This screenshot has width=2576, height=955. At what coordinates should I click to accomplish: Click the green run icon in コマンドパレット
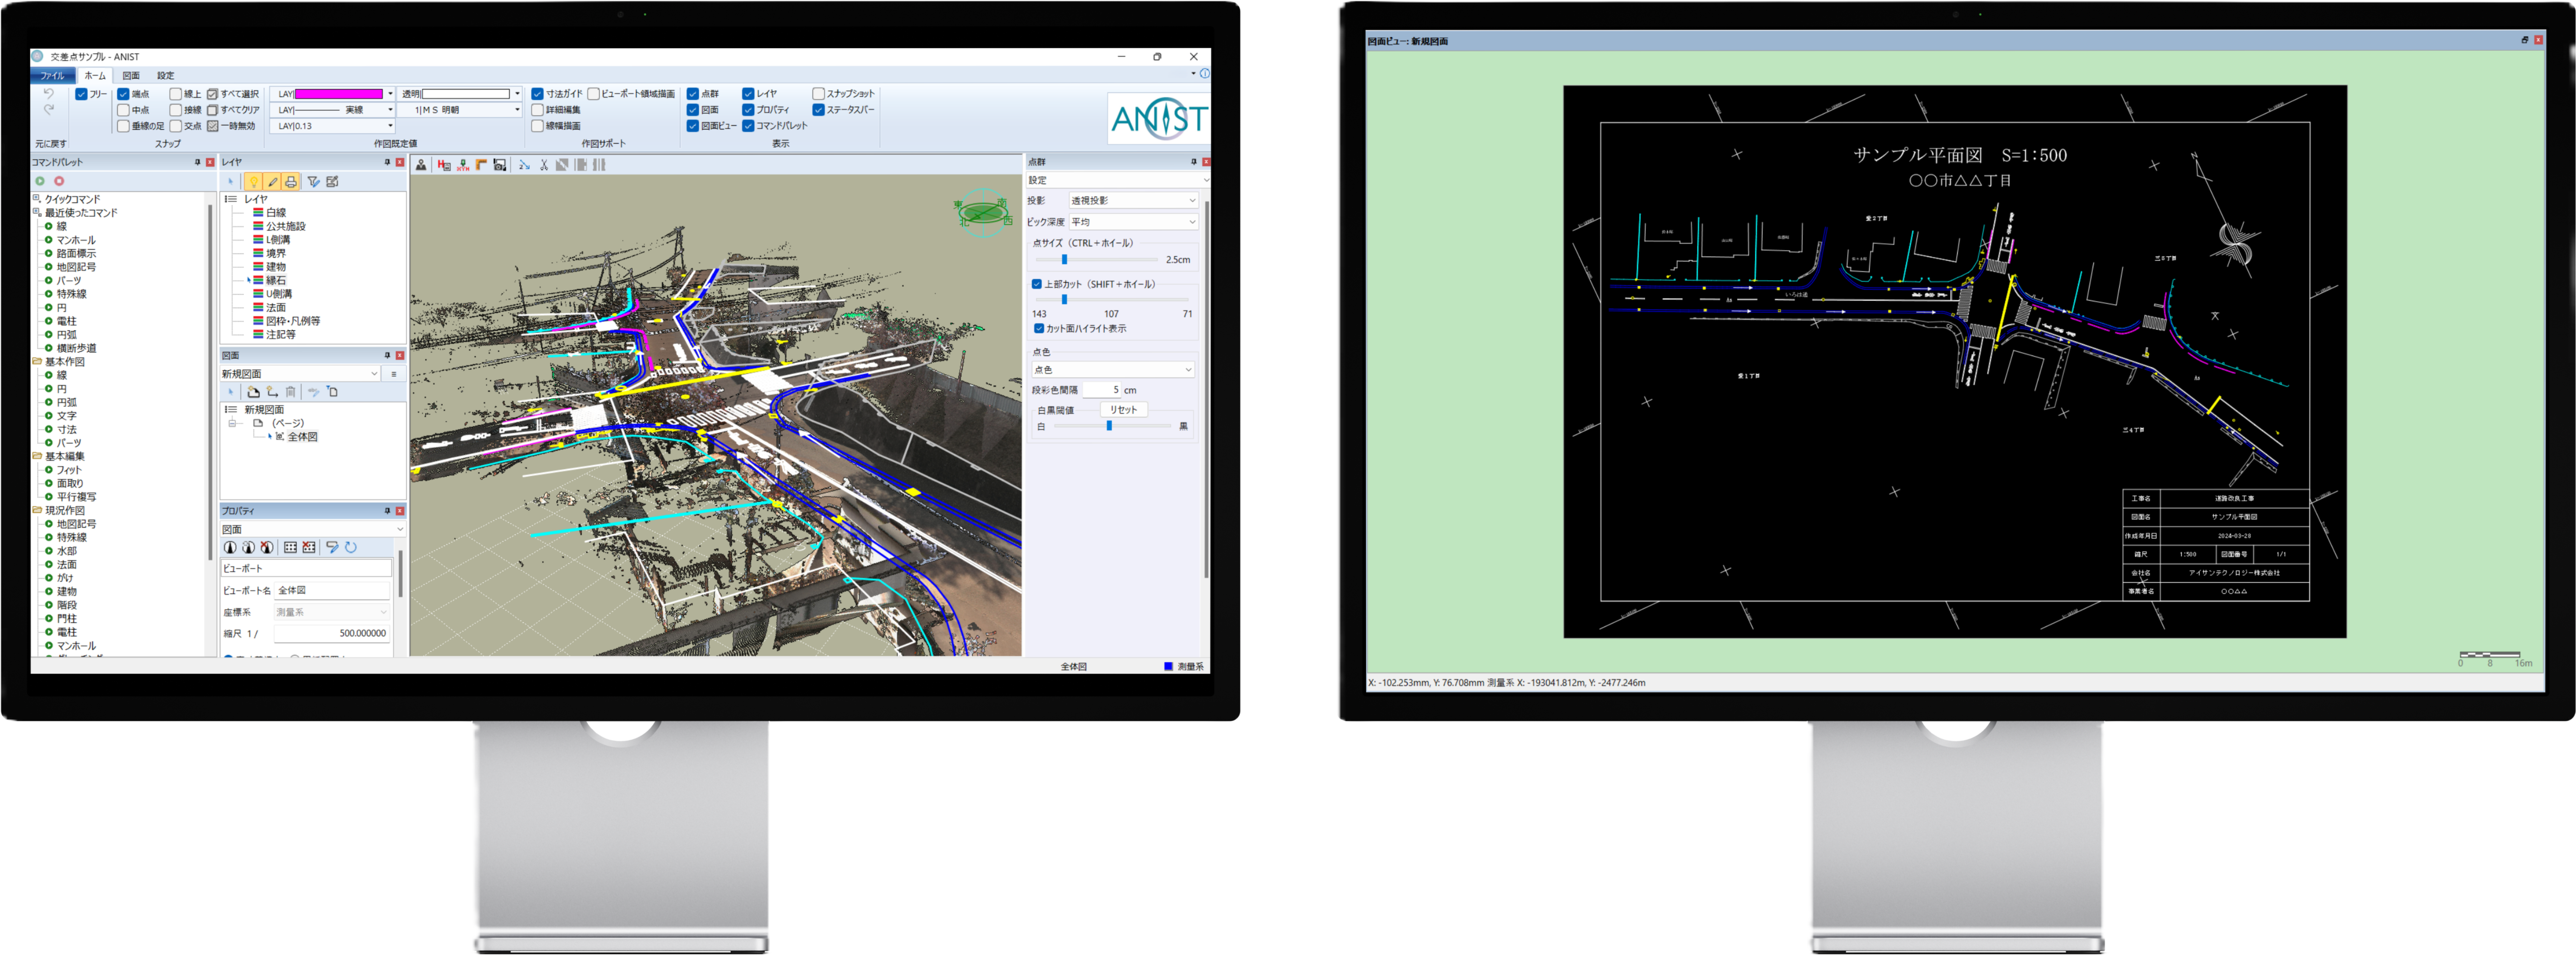click(x=40, y=181)
